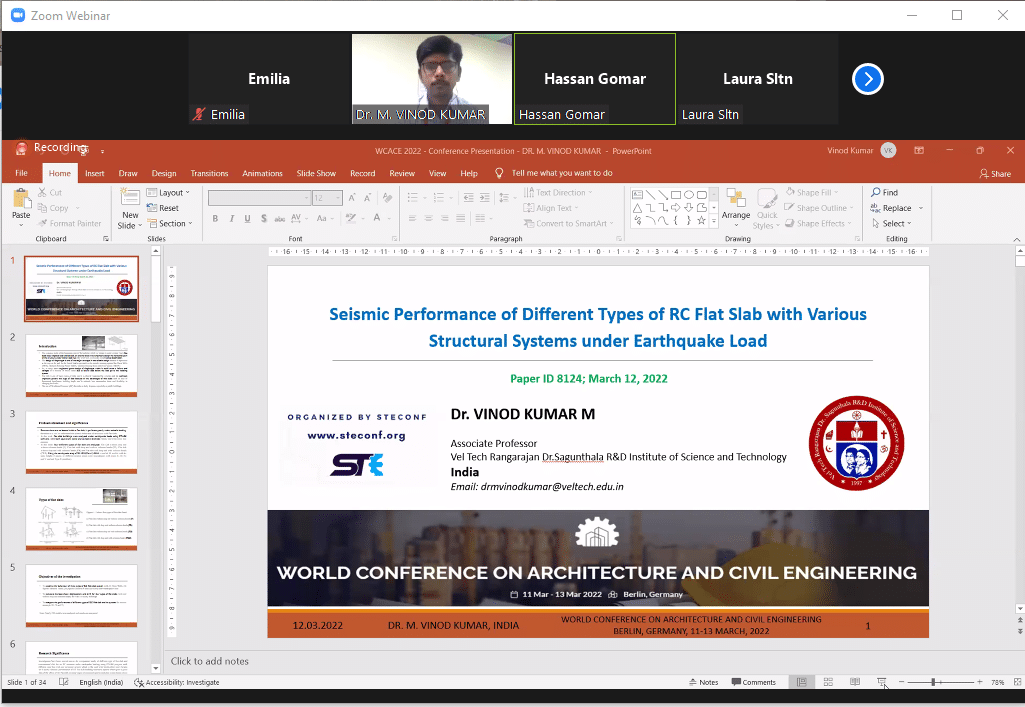
Task: Click the zoom slider in status bar
Action: 934,682
